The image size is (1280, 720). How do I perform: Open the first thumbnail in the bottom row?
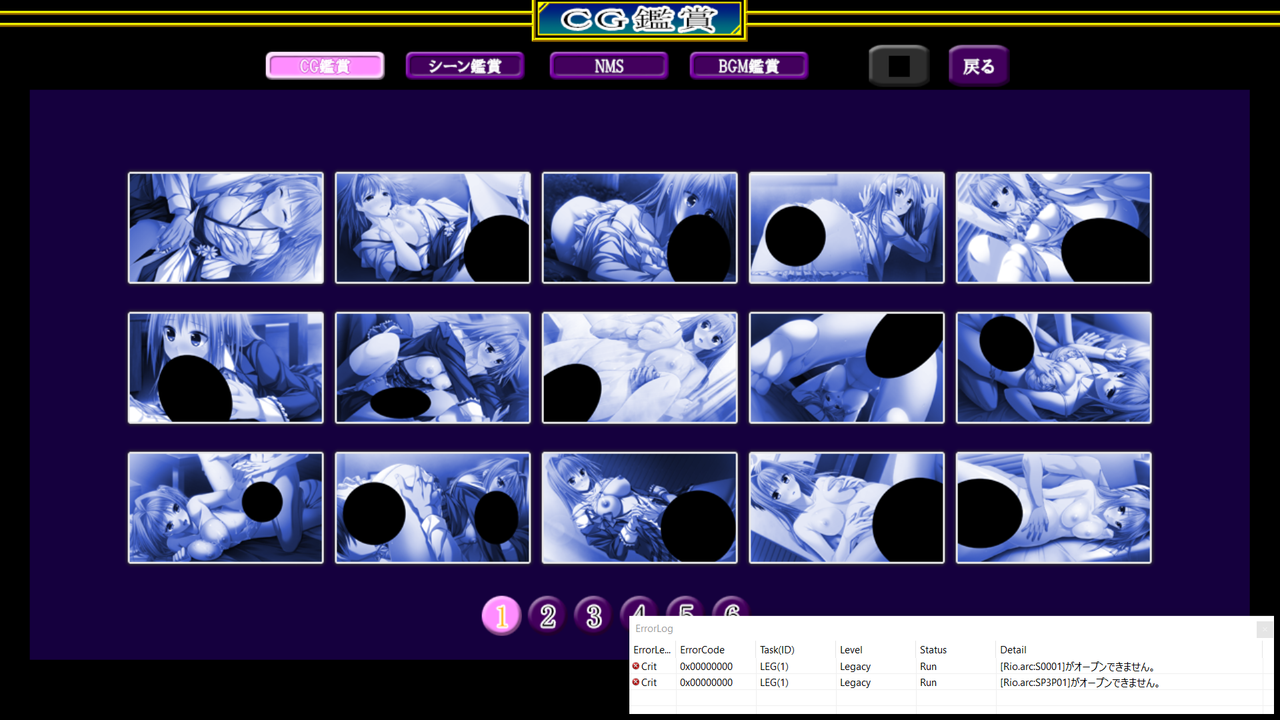click(226, 508)
